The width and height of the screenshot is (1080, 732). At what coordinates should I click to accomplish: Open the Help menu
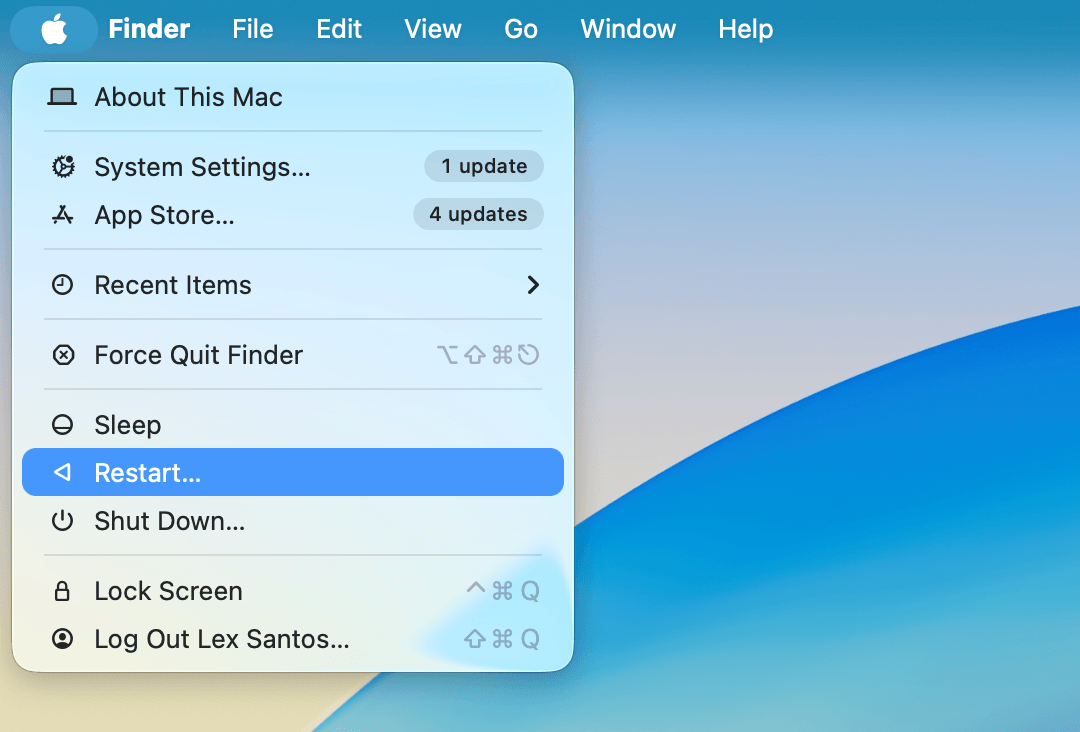745,29
